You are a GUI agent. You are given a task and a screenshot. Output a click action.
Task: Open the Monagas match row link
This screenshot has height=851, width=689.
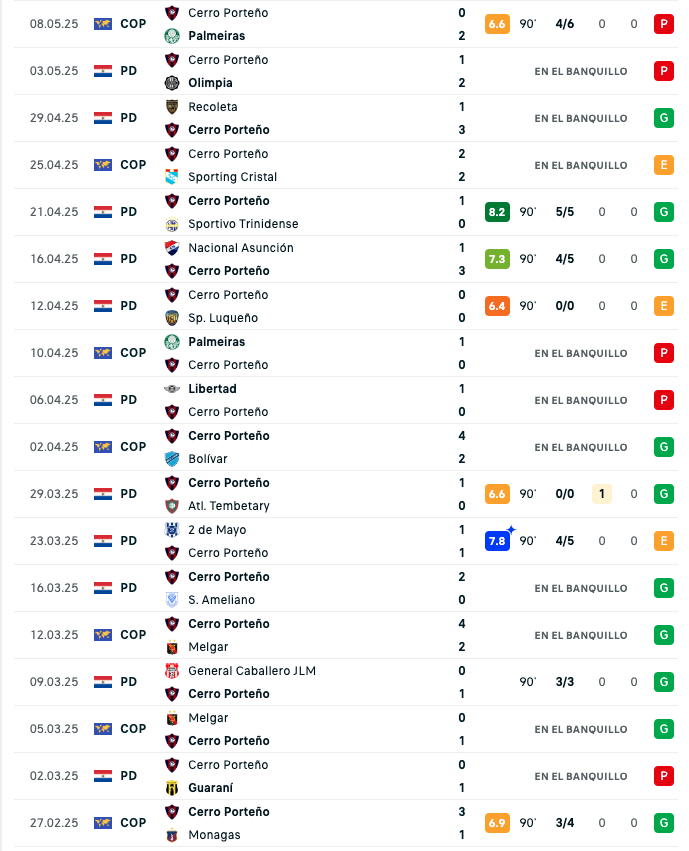[x=346, y=823]
